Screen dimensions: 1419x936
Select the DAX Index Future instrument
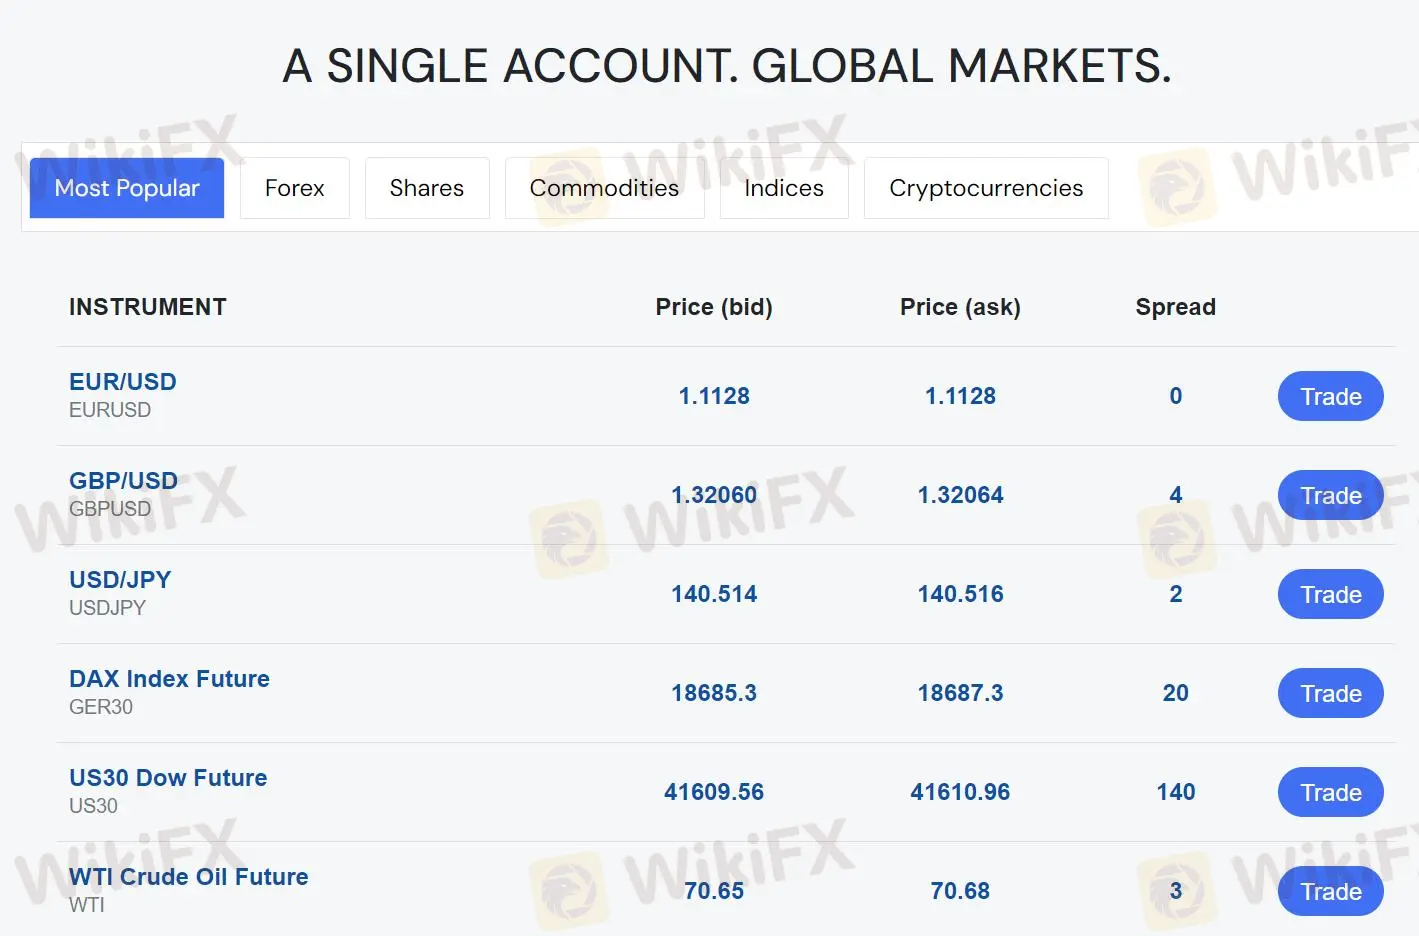(x=169, y=679)
